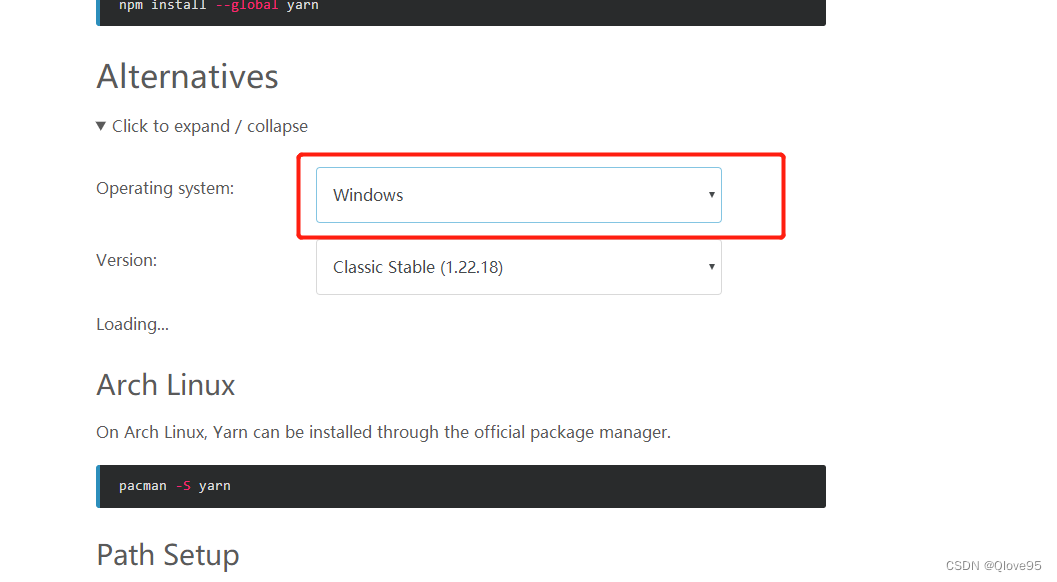Click the Arch Linux package manager paragraph
The image size is (1057, 582).
coord(384,432)
